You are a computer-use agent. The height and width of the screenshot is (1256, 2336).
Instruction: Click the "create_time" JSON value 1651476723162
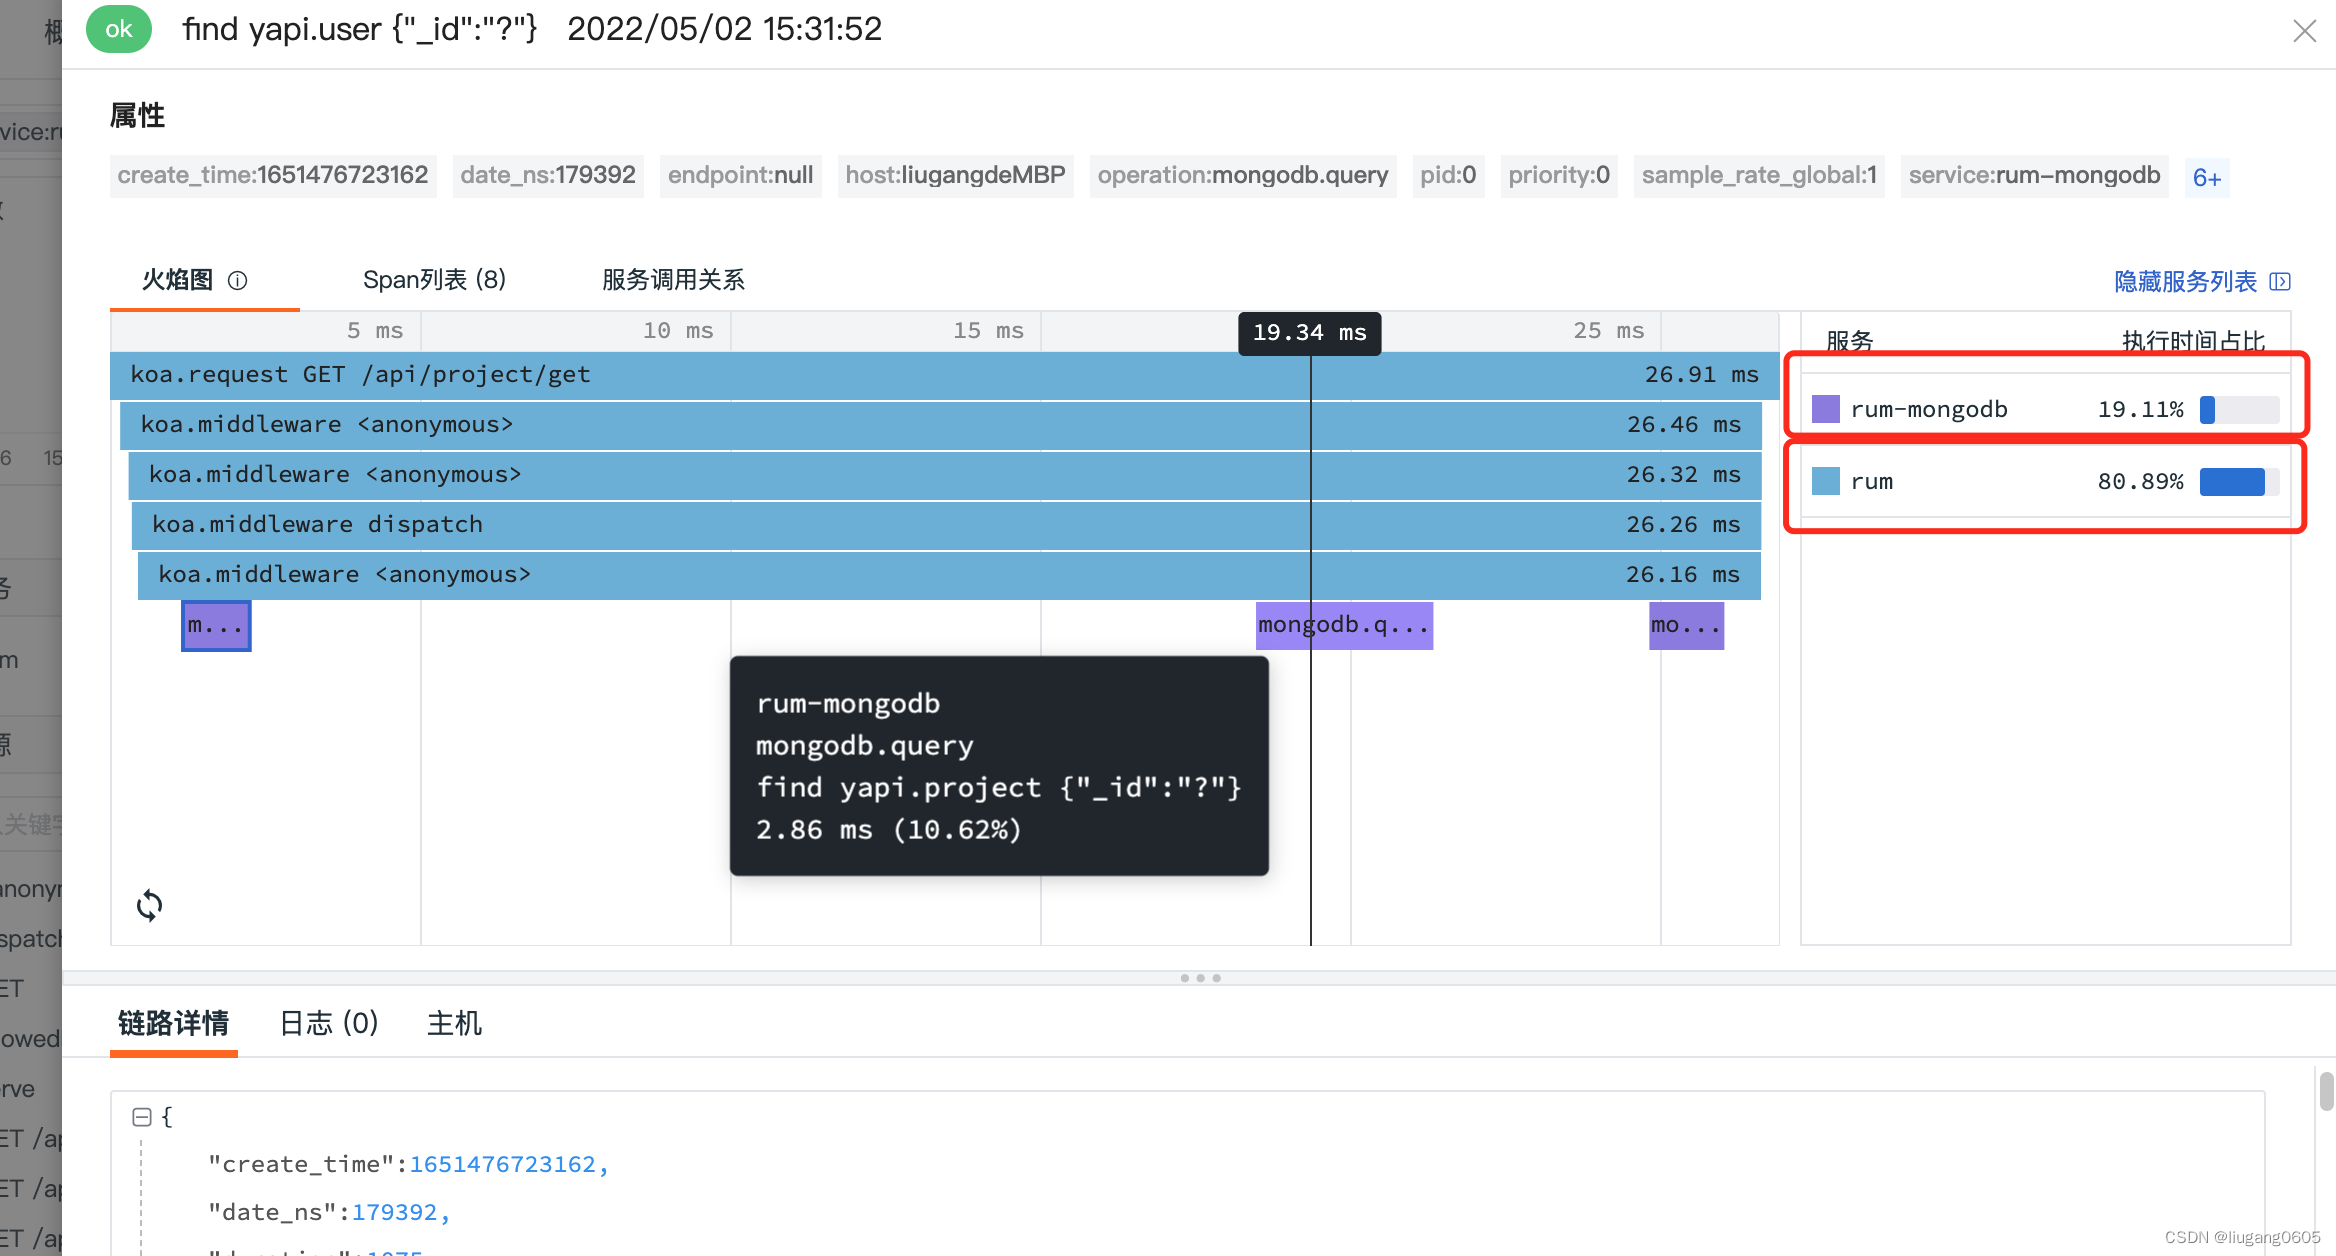pos(502,1165)
